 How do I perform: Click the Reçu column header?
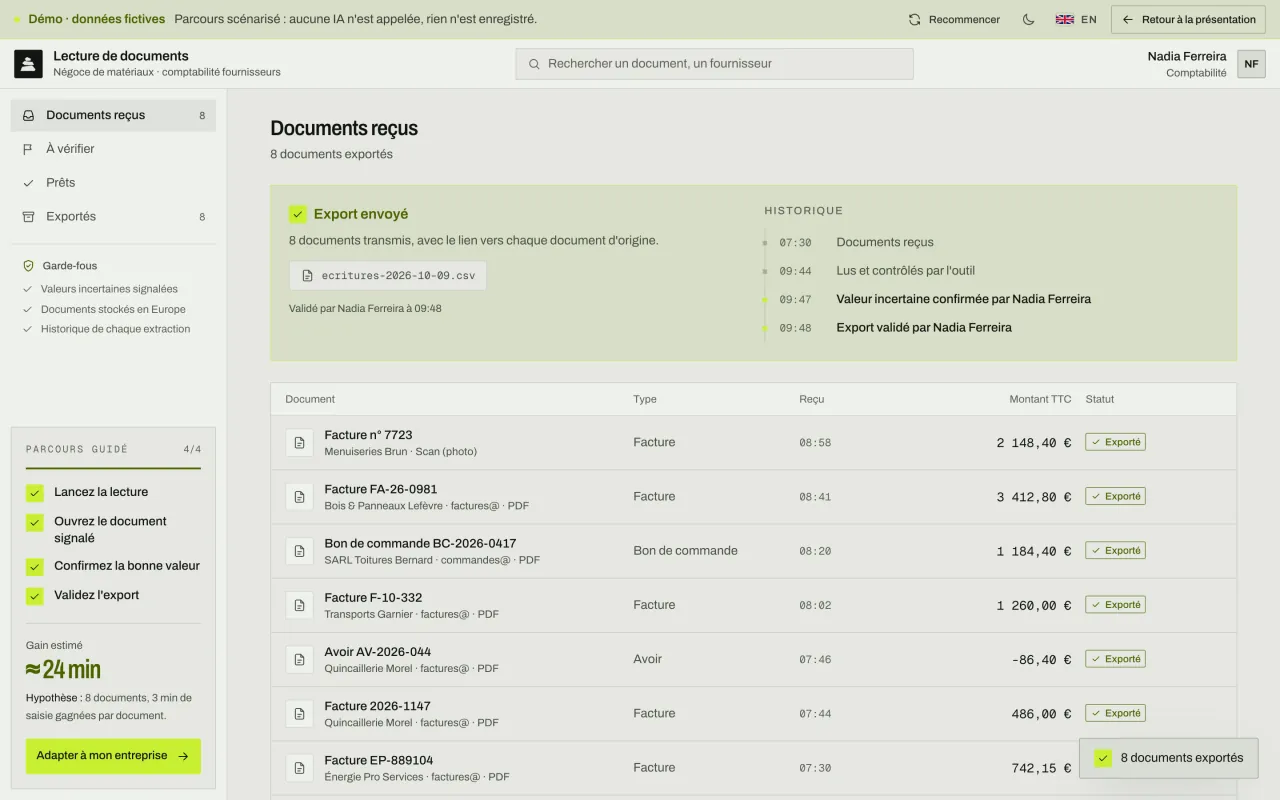coord(812,399)
